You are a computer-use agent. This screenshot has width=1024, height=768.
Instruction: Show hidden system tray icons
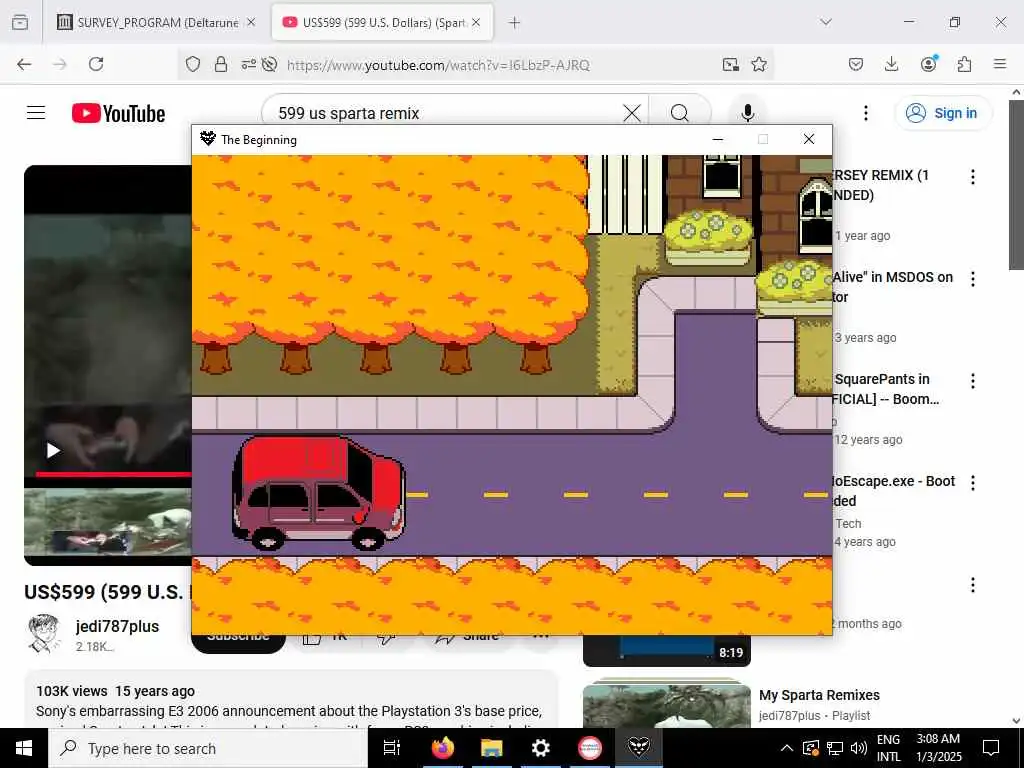click(x=787, y=748)
